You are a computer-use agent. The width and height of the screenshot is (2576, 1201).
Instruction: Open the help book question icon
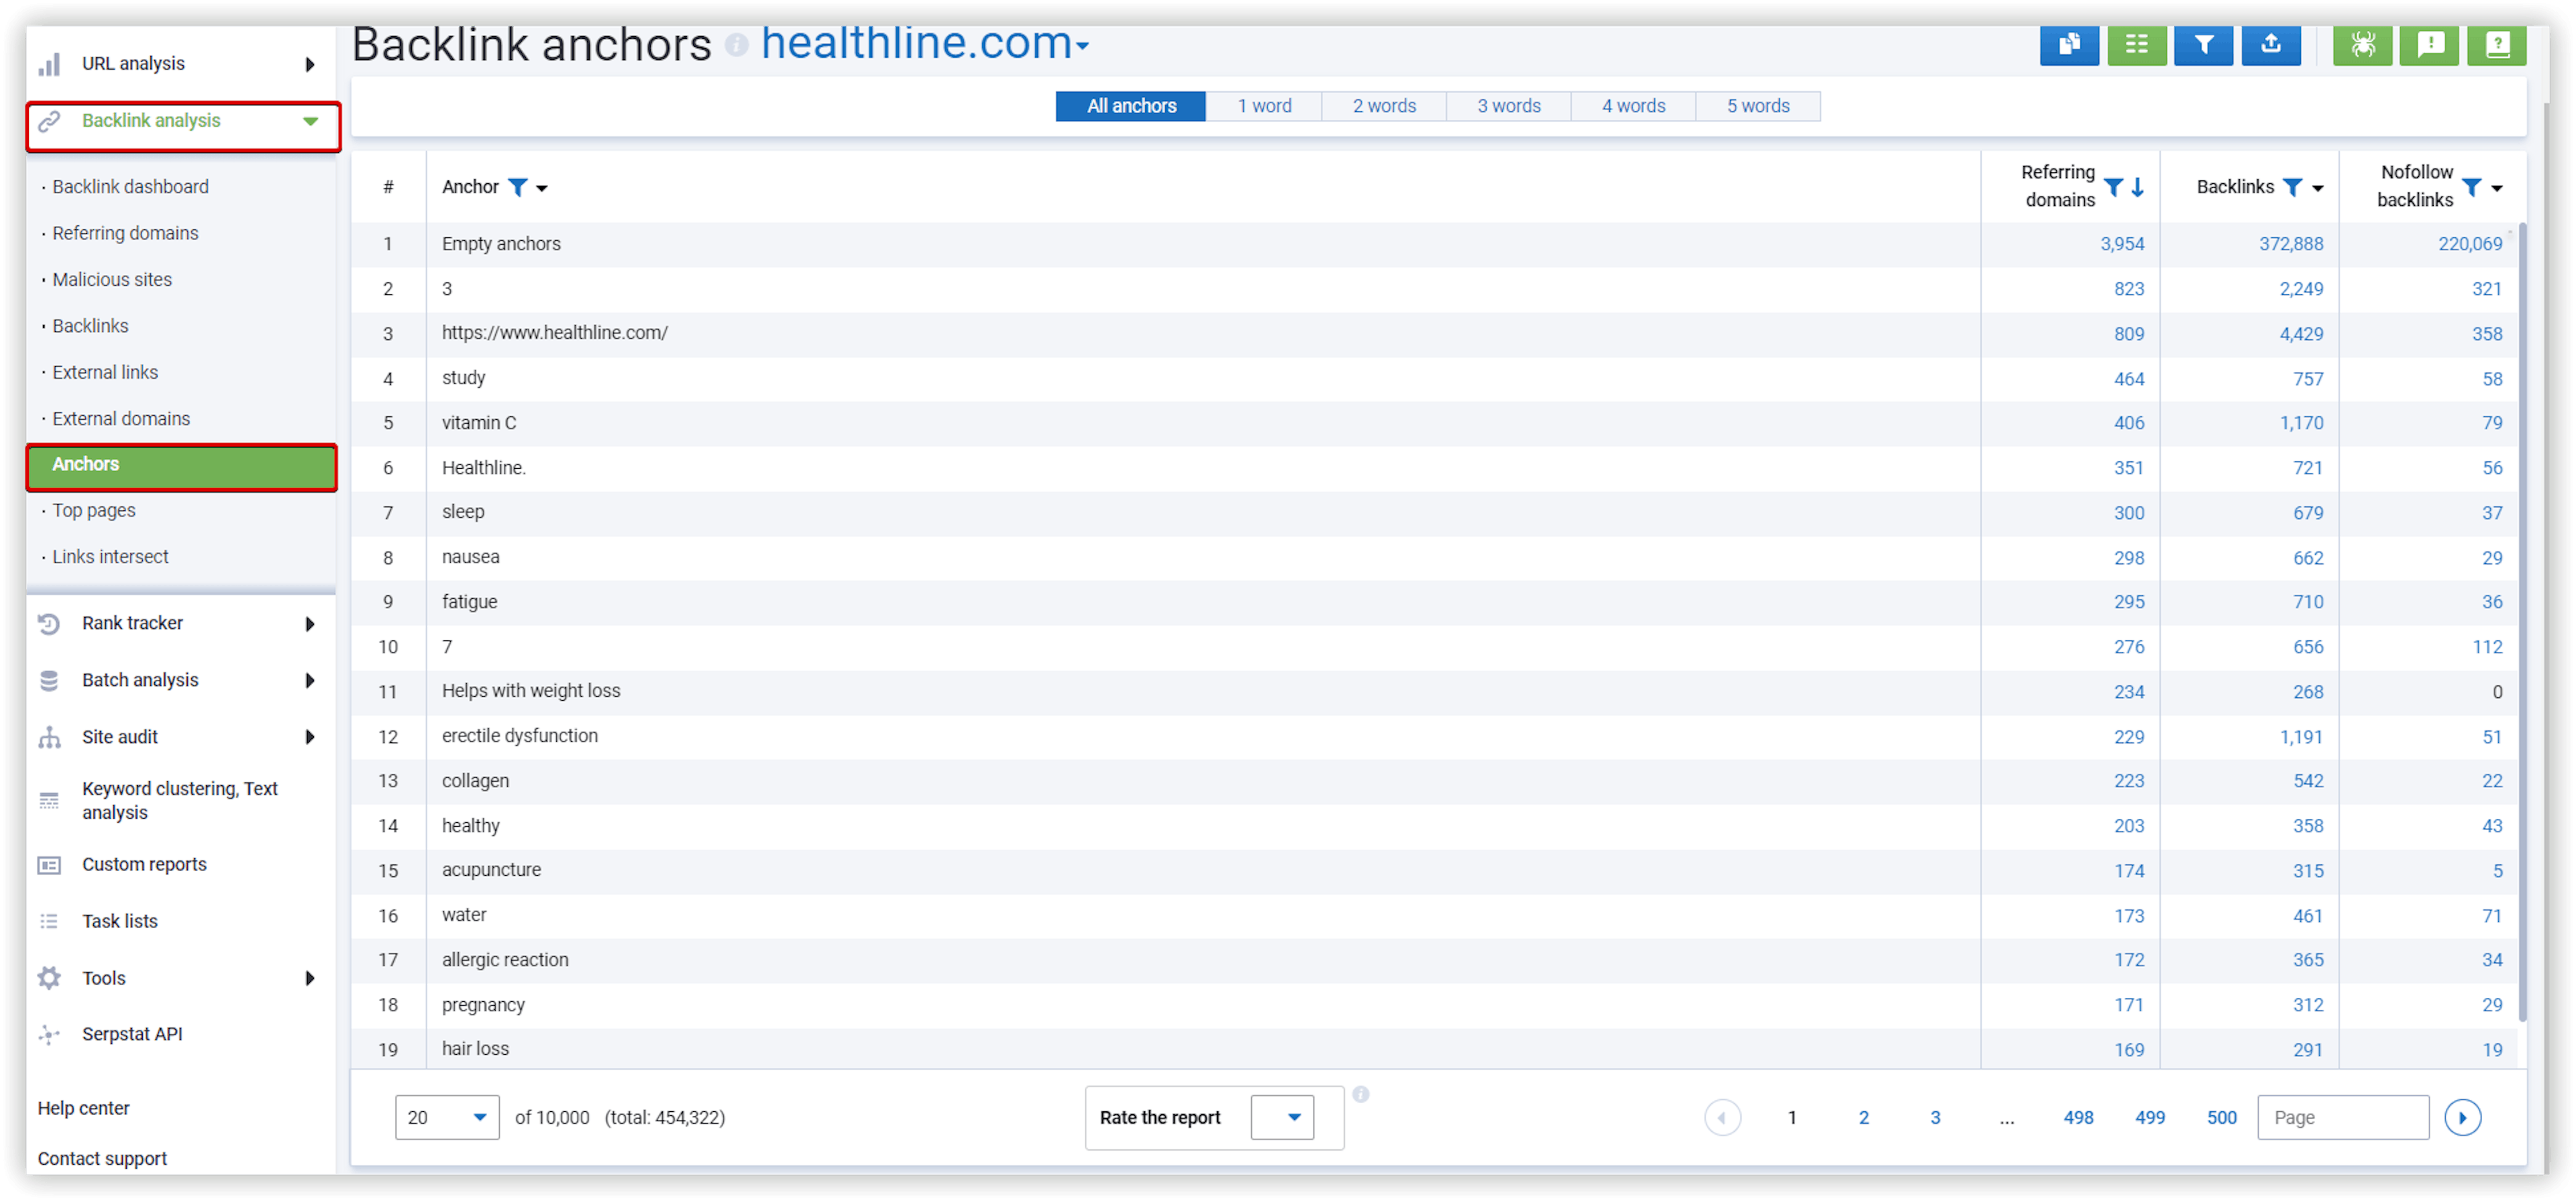coord(2497,44)
